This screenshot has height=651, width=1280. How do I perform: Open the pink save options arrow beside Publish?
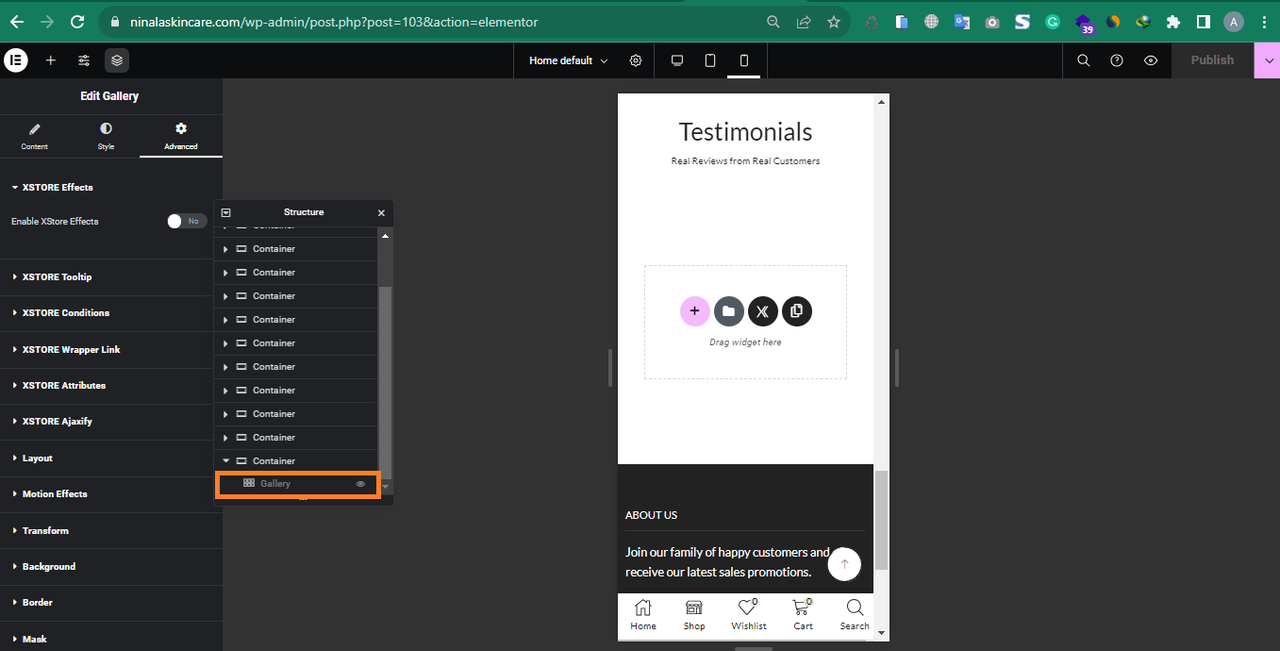[x=1267, y=60]
